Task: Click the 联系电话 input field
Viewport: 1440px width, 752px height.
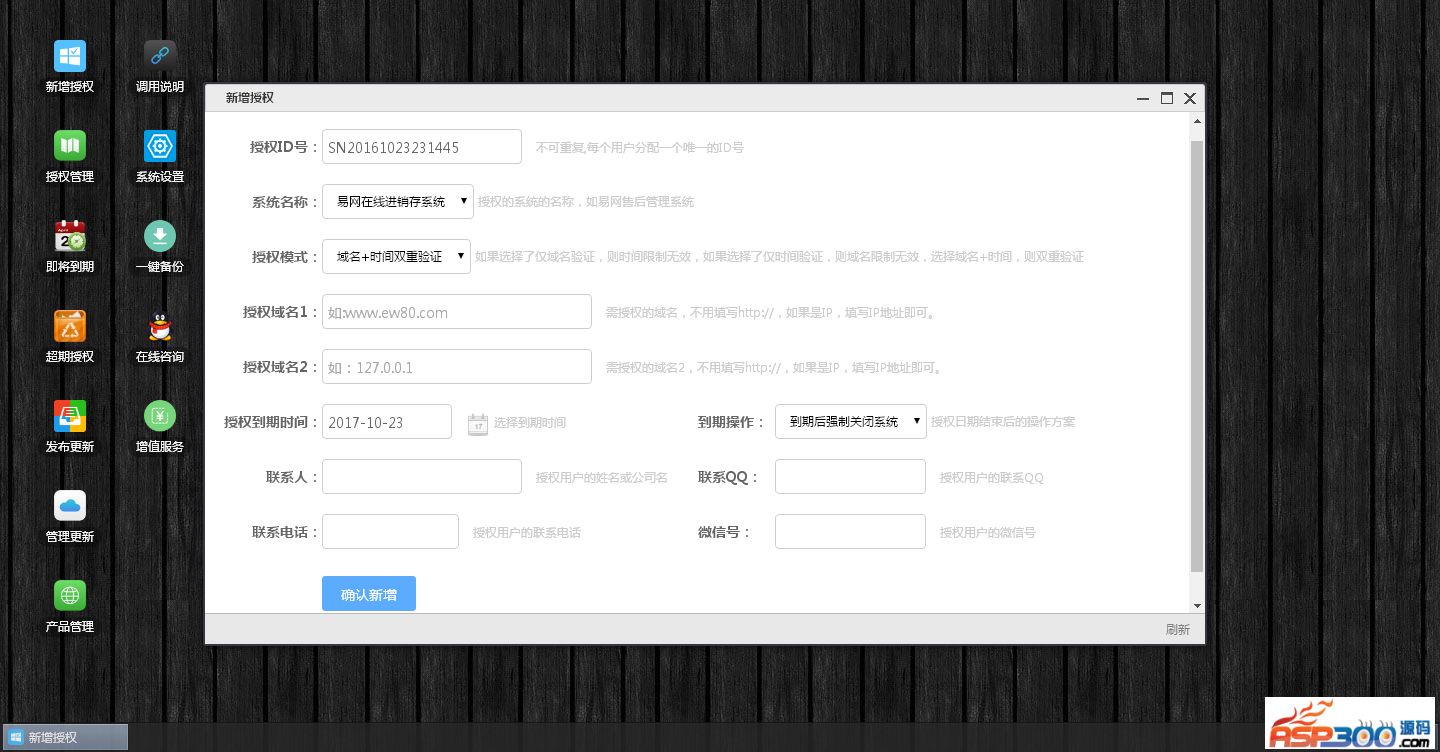Action: point(390,531)
